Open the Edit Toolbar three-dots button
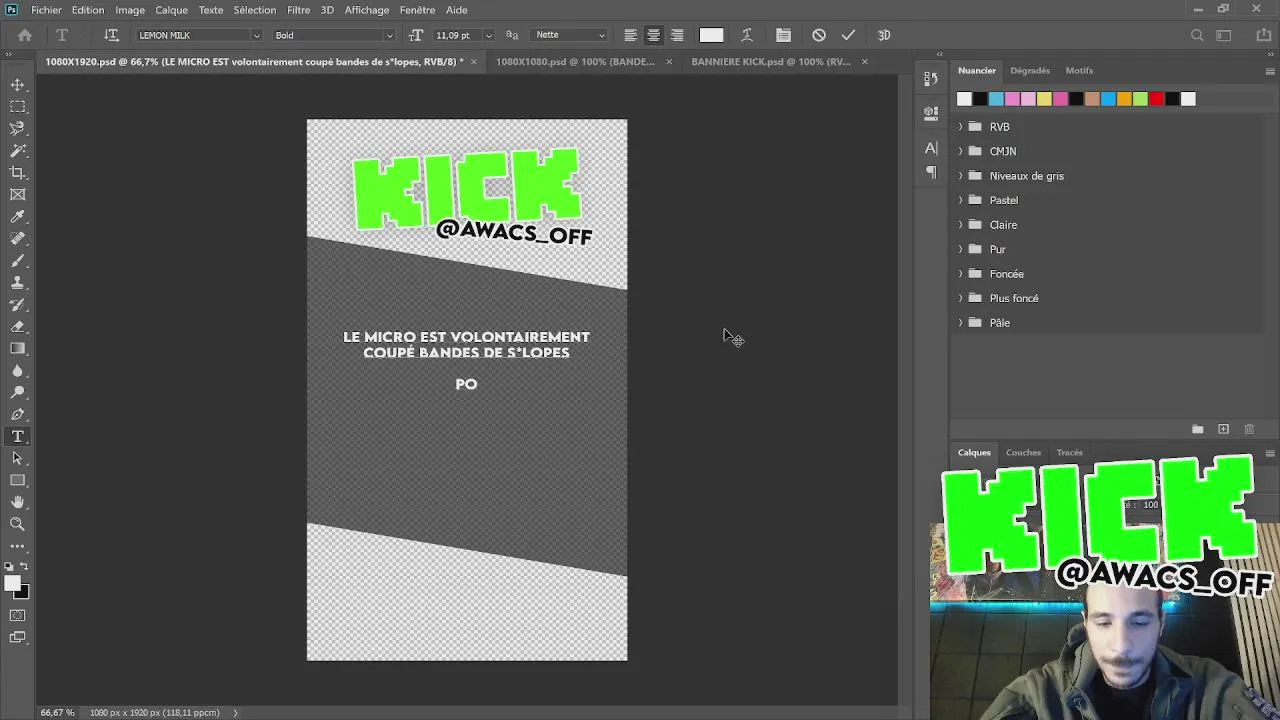1280x720 pixels. click(17, 546)
